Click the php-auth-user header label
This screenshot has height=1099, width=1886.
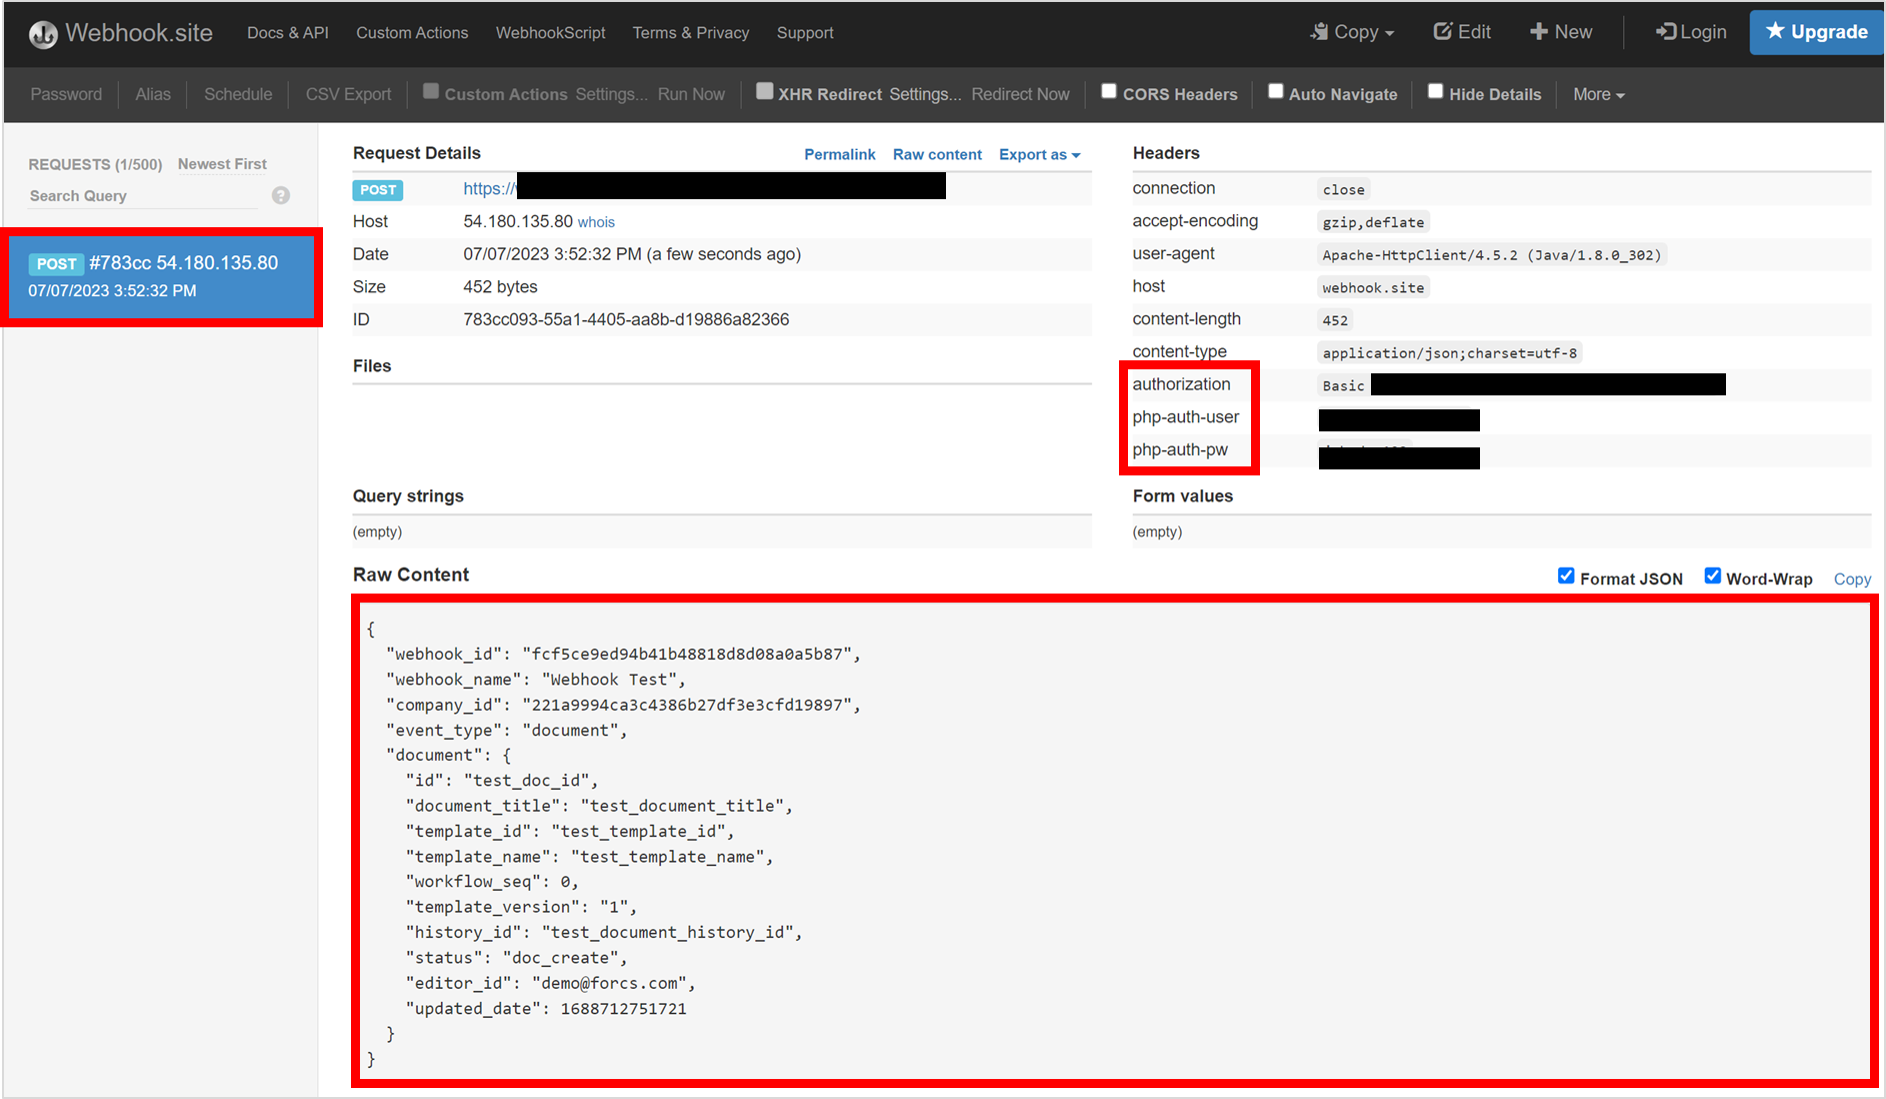click(x=1185, y=417)
